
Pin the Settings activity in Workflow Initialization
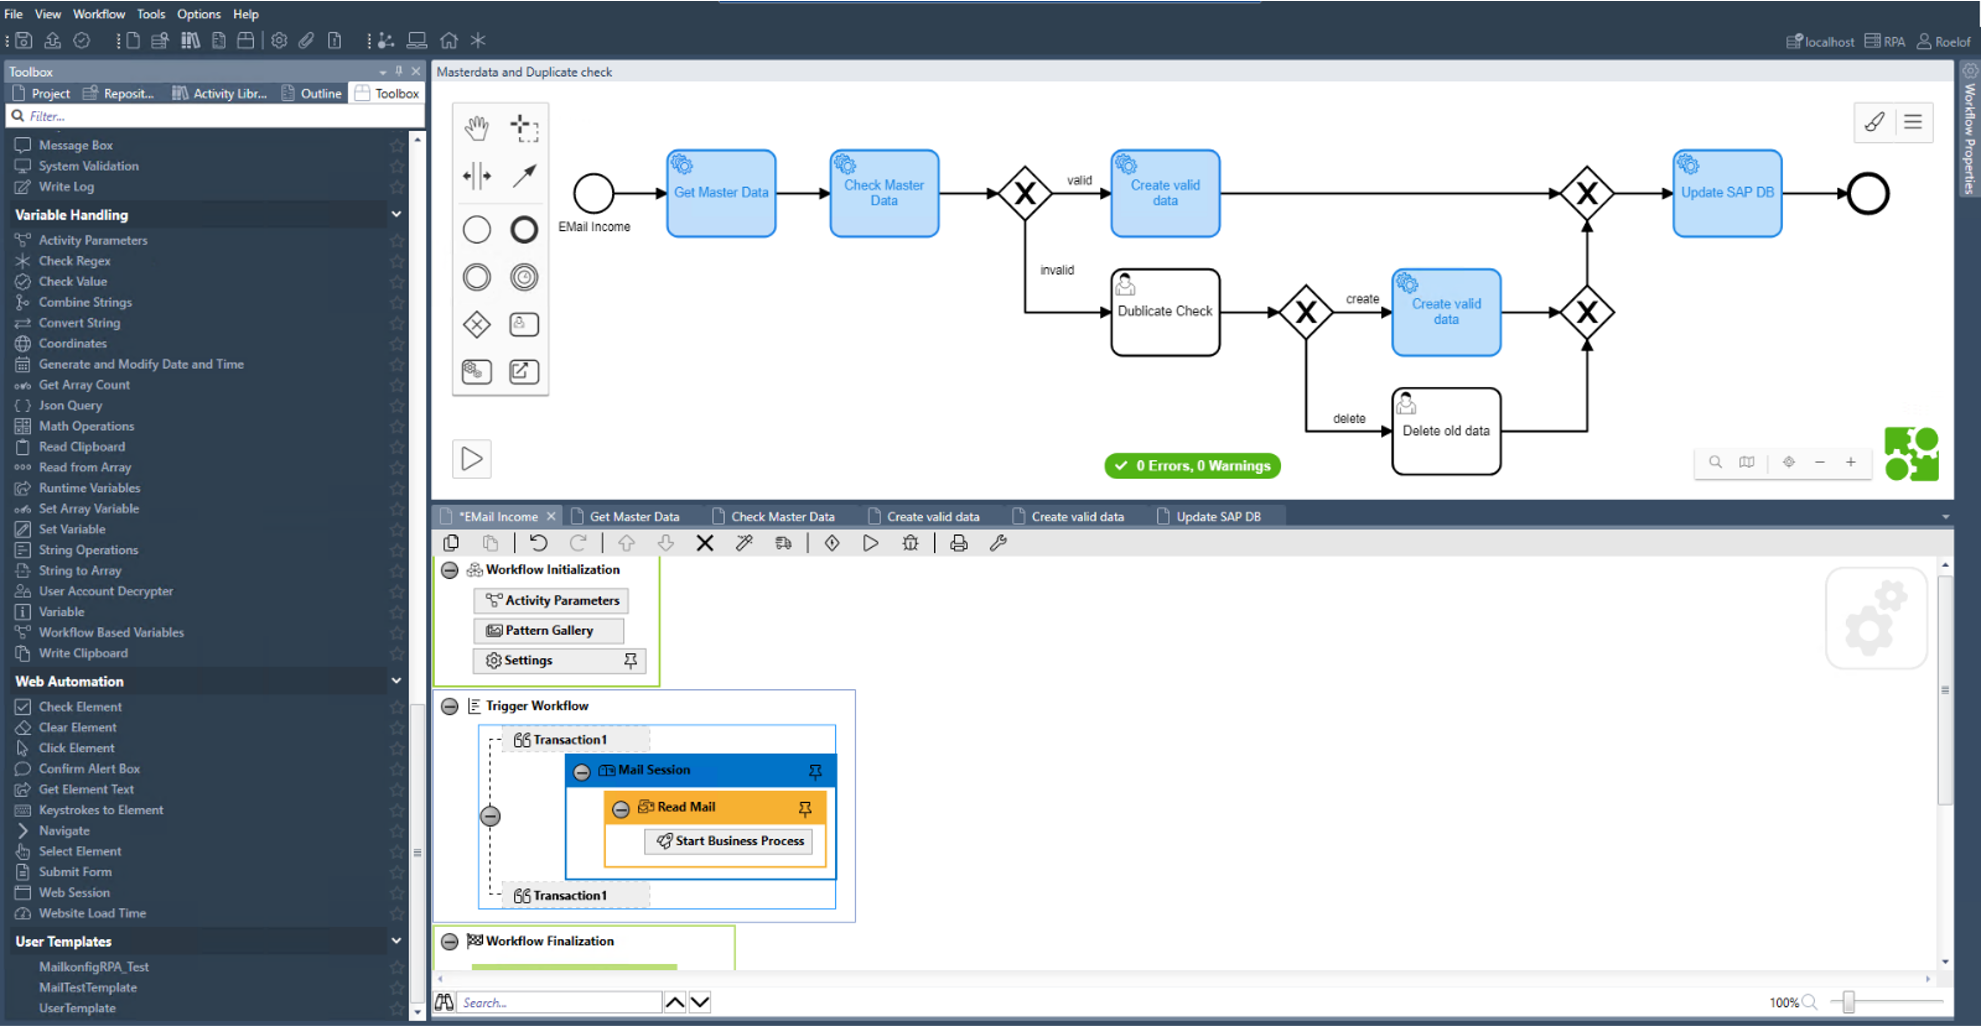[x=631, y=660]
